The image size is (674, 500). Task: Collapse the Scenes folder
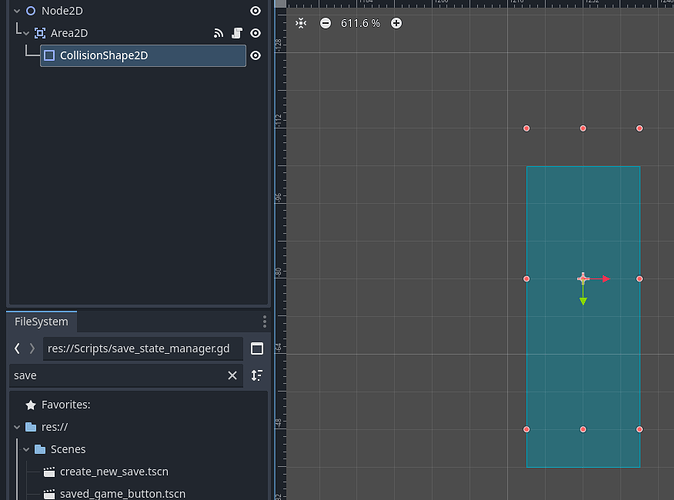(26, 450)
